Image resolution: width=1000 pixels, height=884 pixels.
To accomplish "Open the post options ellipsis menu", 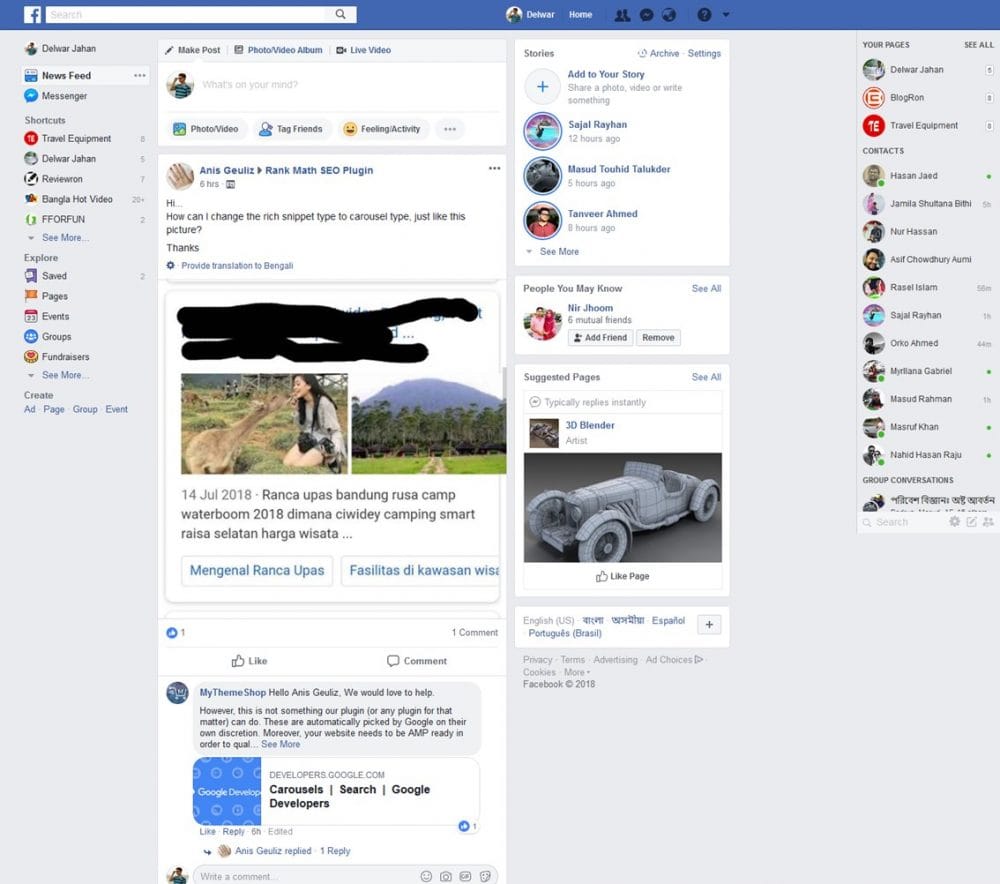I will [x=494, y=168].
